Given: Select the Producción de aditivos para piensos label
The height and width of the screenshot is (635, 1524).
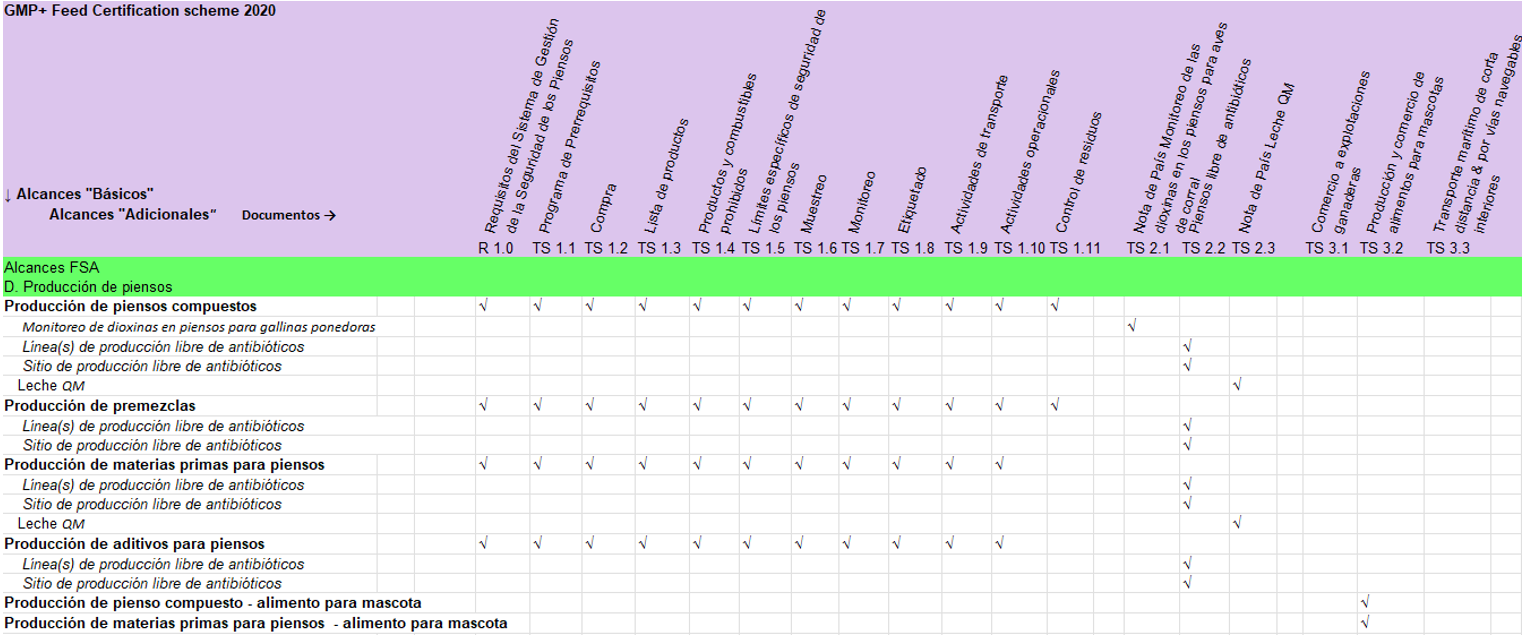Looking at the screenshot, I should coord(134,543).
